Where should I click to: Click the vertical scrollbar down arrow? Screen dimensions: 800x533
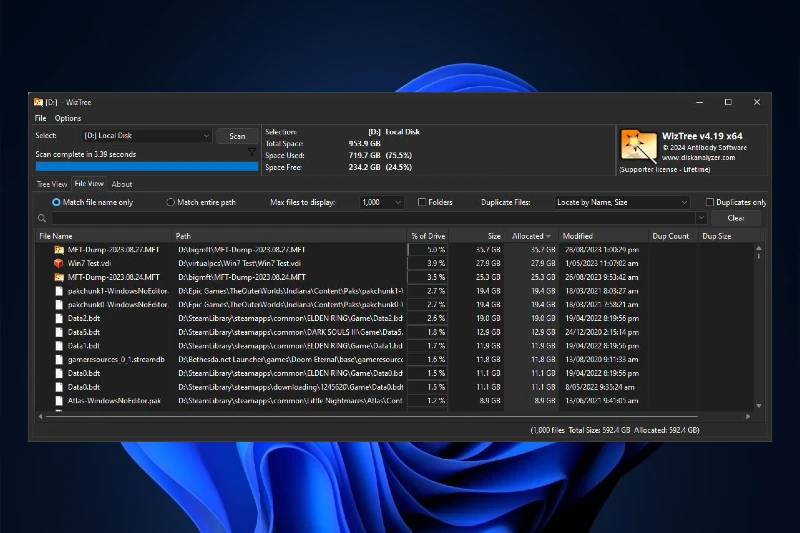pos(759,406)
